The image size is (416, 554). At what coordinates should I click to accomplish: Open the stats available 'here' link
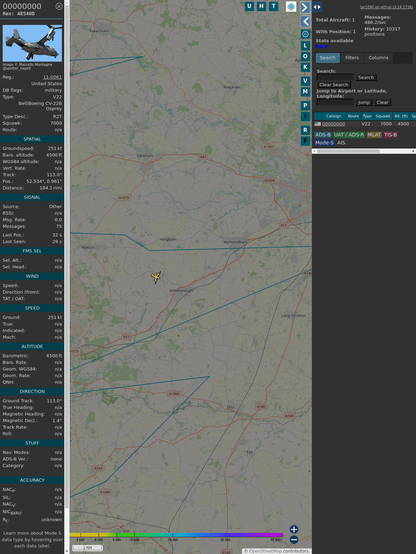(x=321, y=46)
